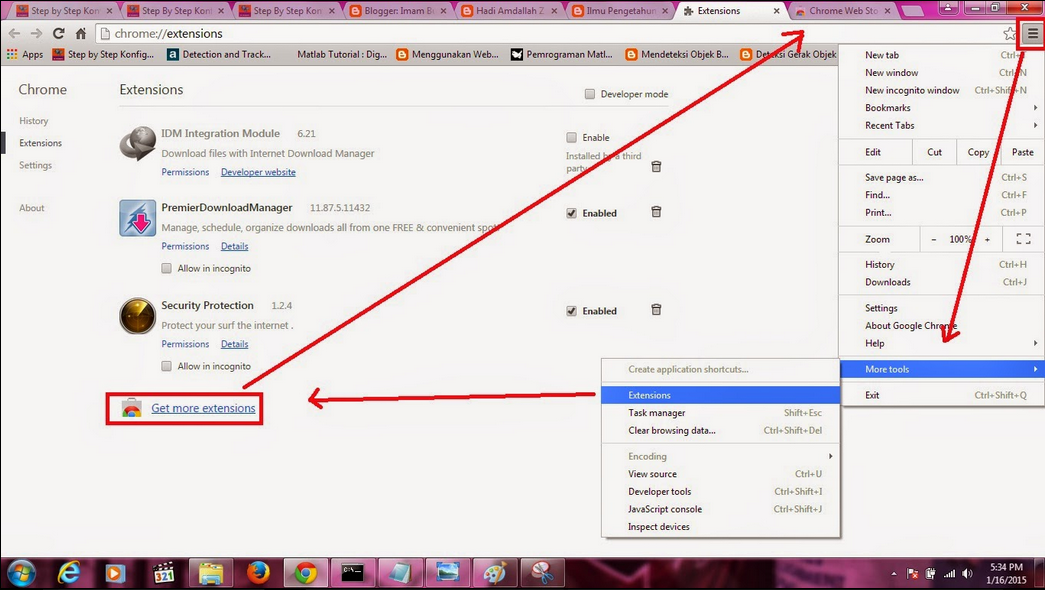Open the More tools submenu
This screenshot has height=590, width=1045.
(942, 369)
